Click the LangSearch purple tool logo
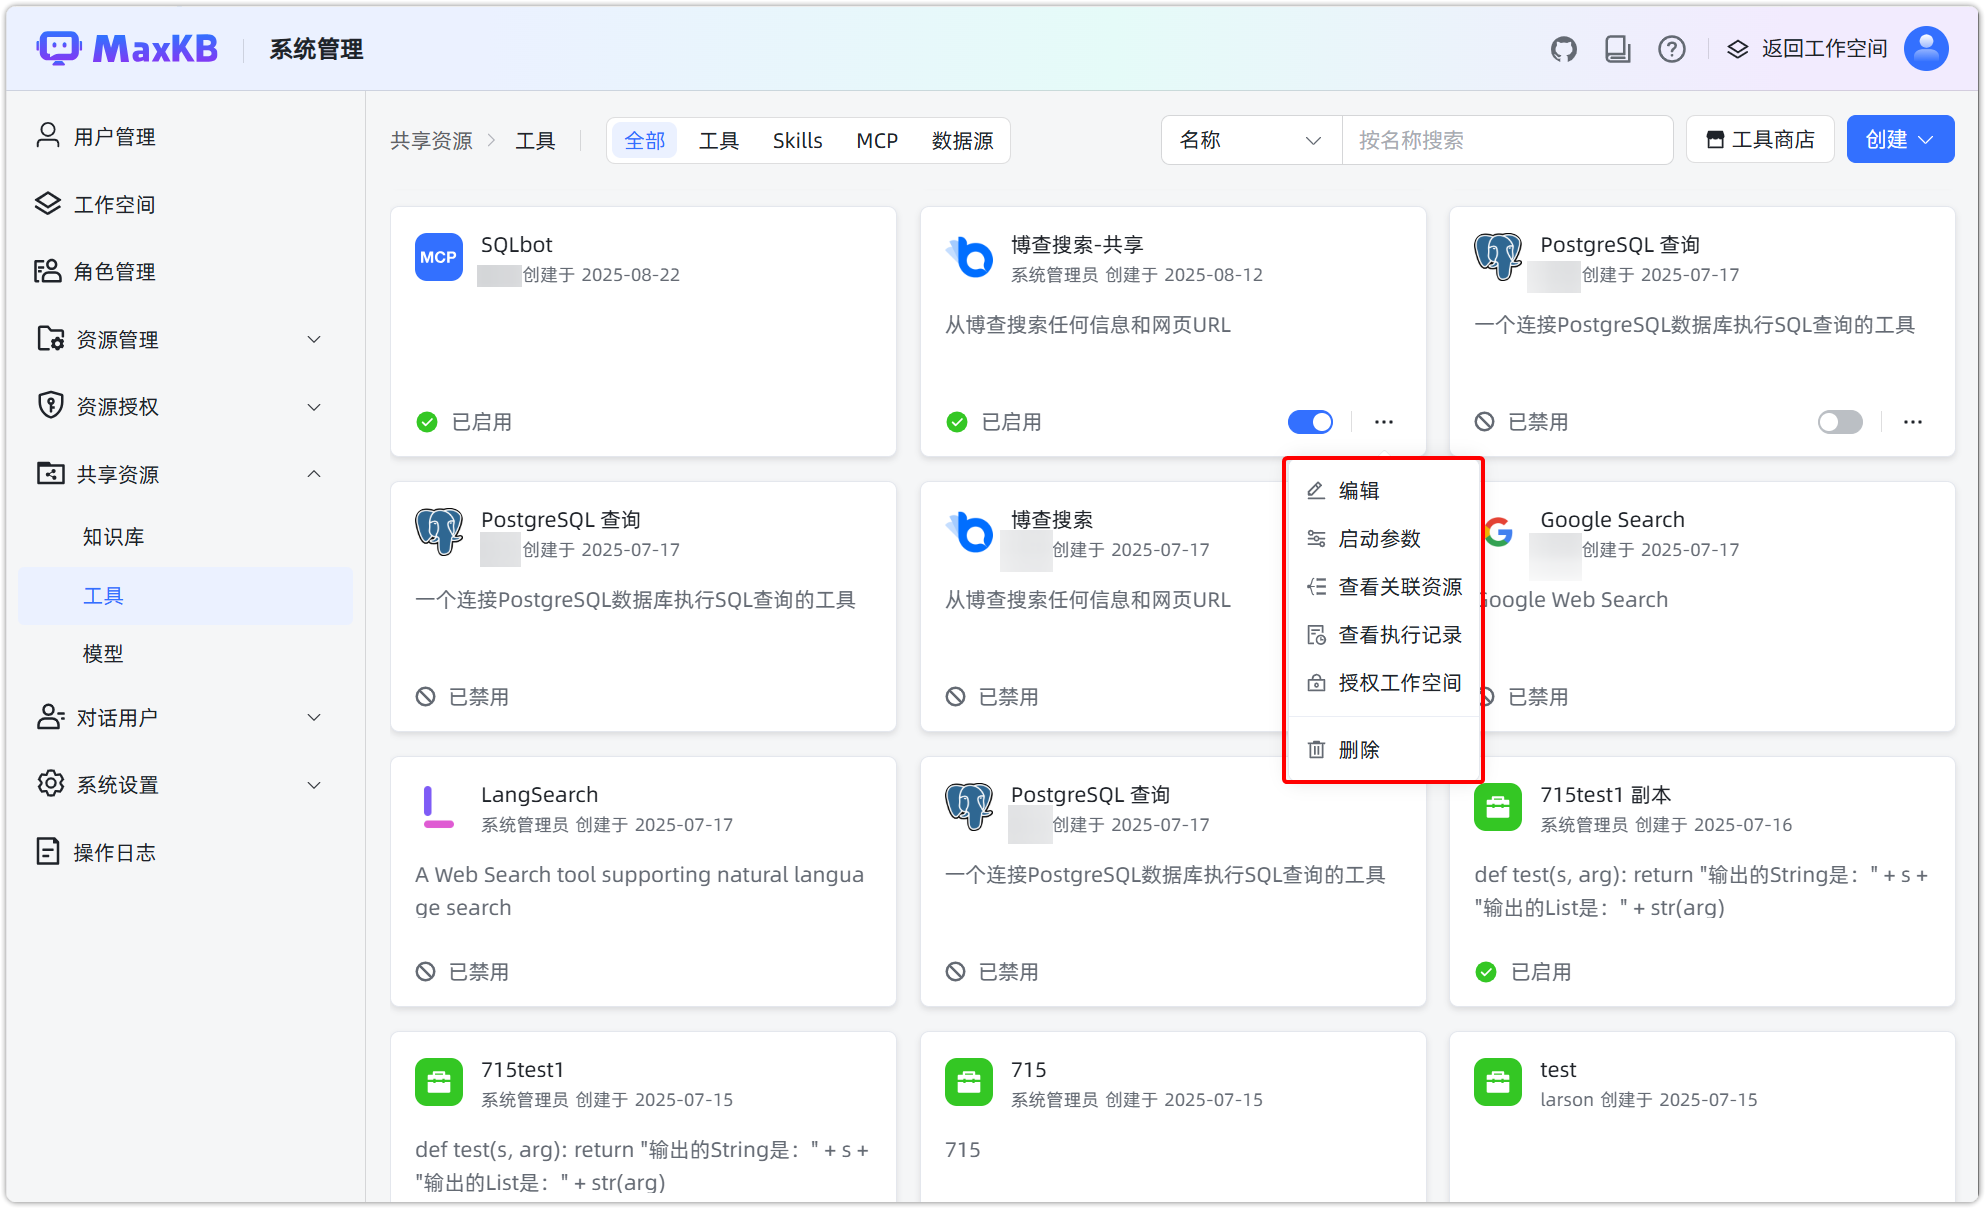The height and width of the screenshot is (1208, 1985). point(437,807)
